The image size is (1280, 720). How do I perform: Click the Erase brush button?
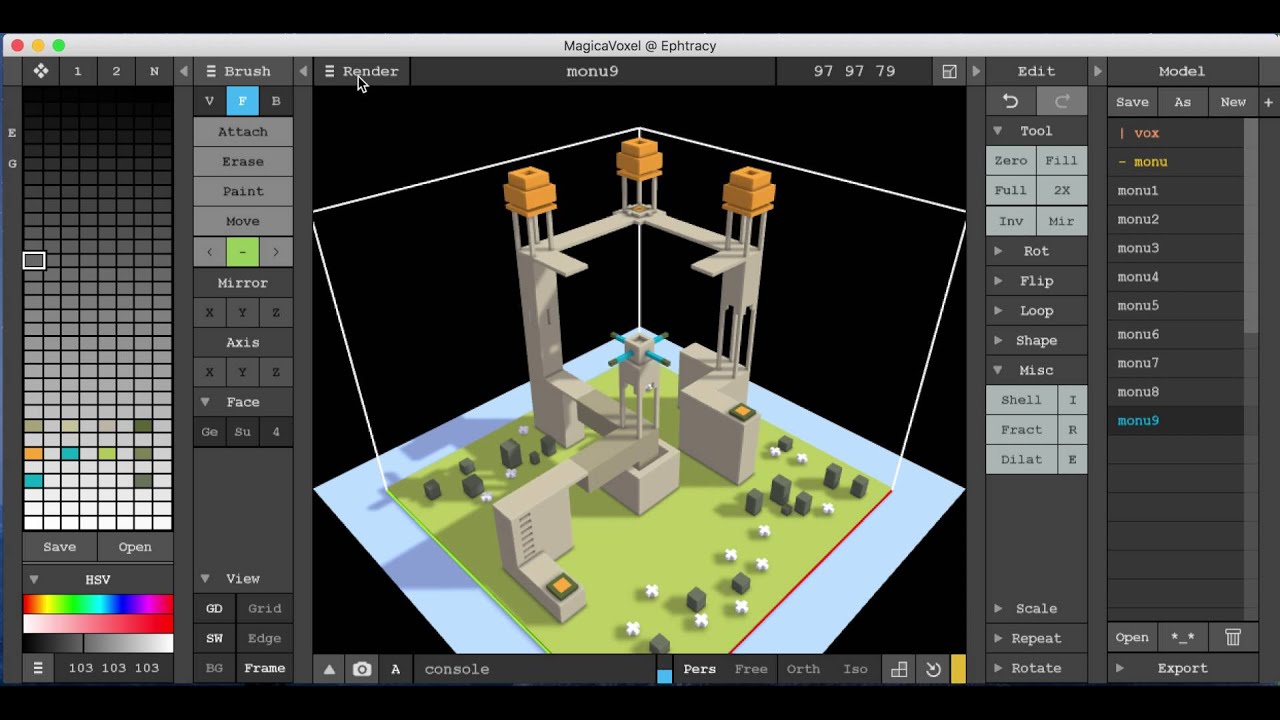tap(243, 161)
